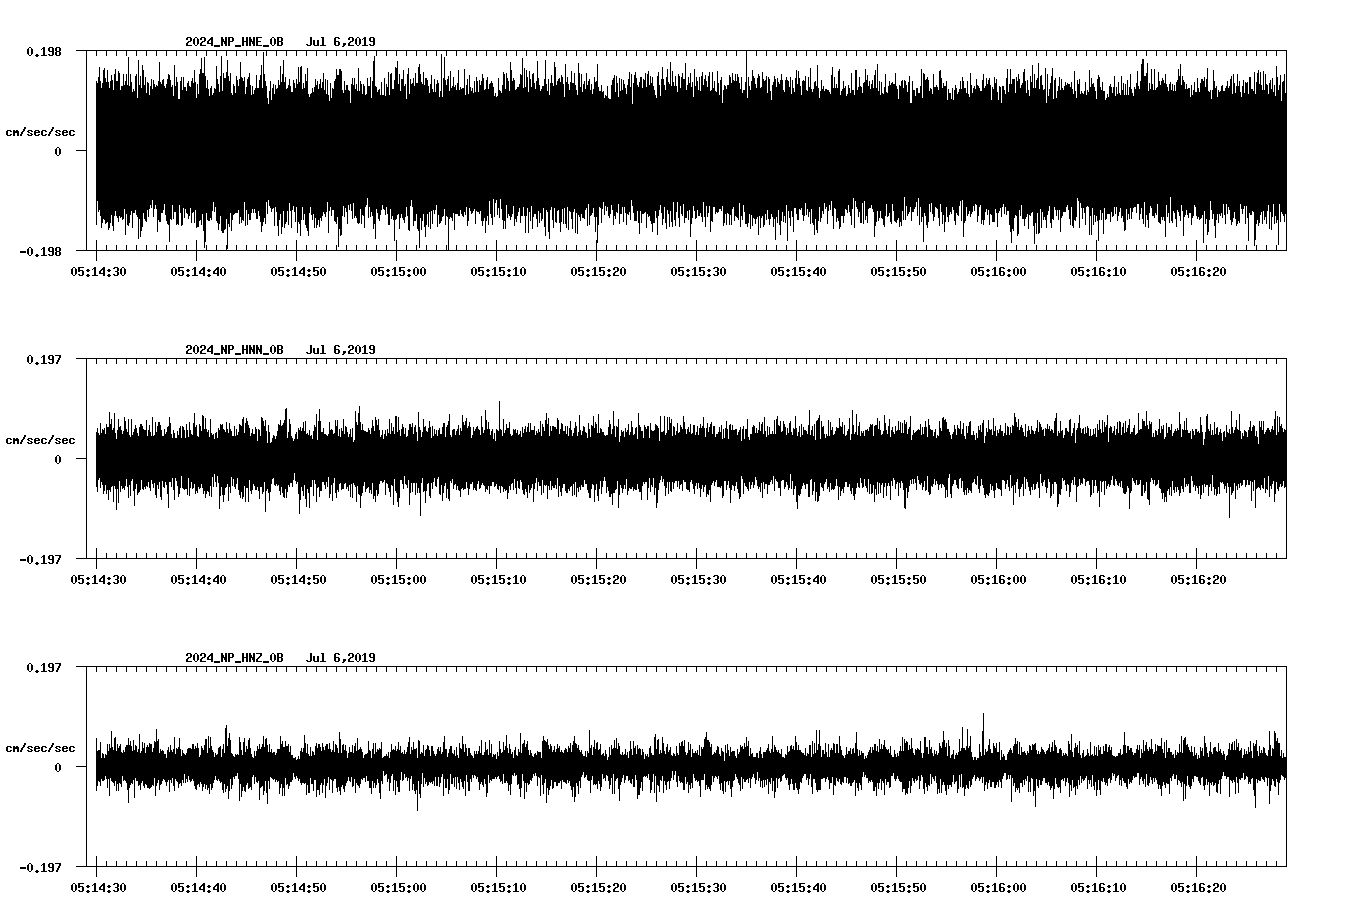
Task: Click 05:15:50 tick label under HNZ plot
Action: (898, 887)
